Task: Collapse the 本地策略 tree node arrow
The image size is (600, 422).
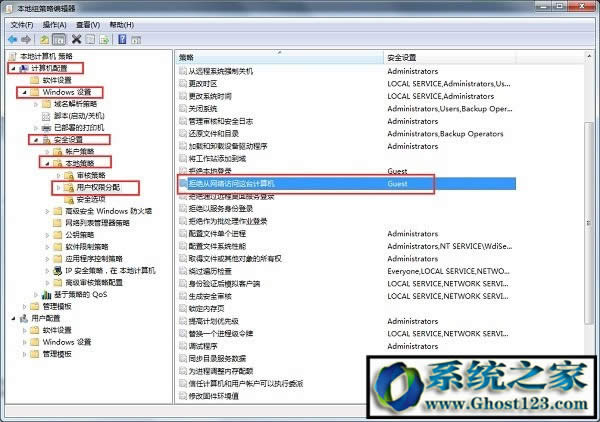Action: pyautogui.click(x=47, y=164)
